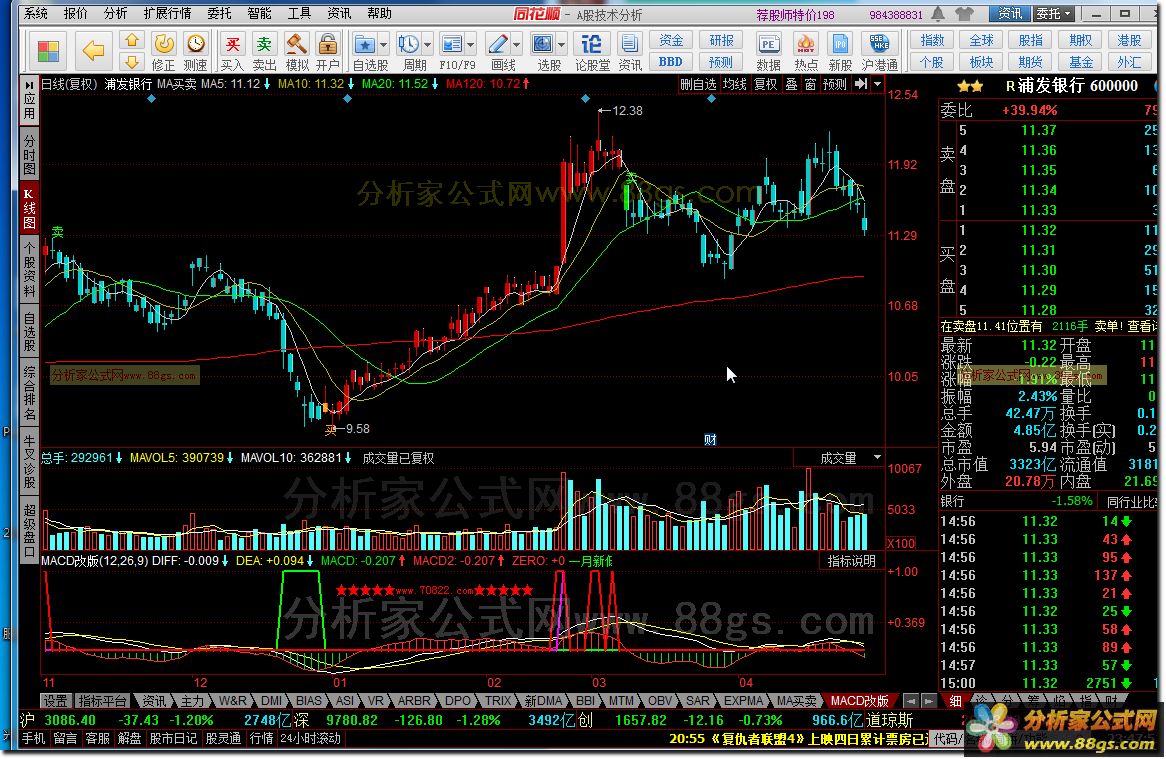Open the 扩展行情 menu
Image resolution: width=1166 pixels, height=759 pixels.
click(x=167, y=13)
